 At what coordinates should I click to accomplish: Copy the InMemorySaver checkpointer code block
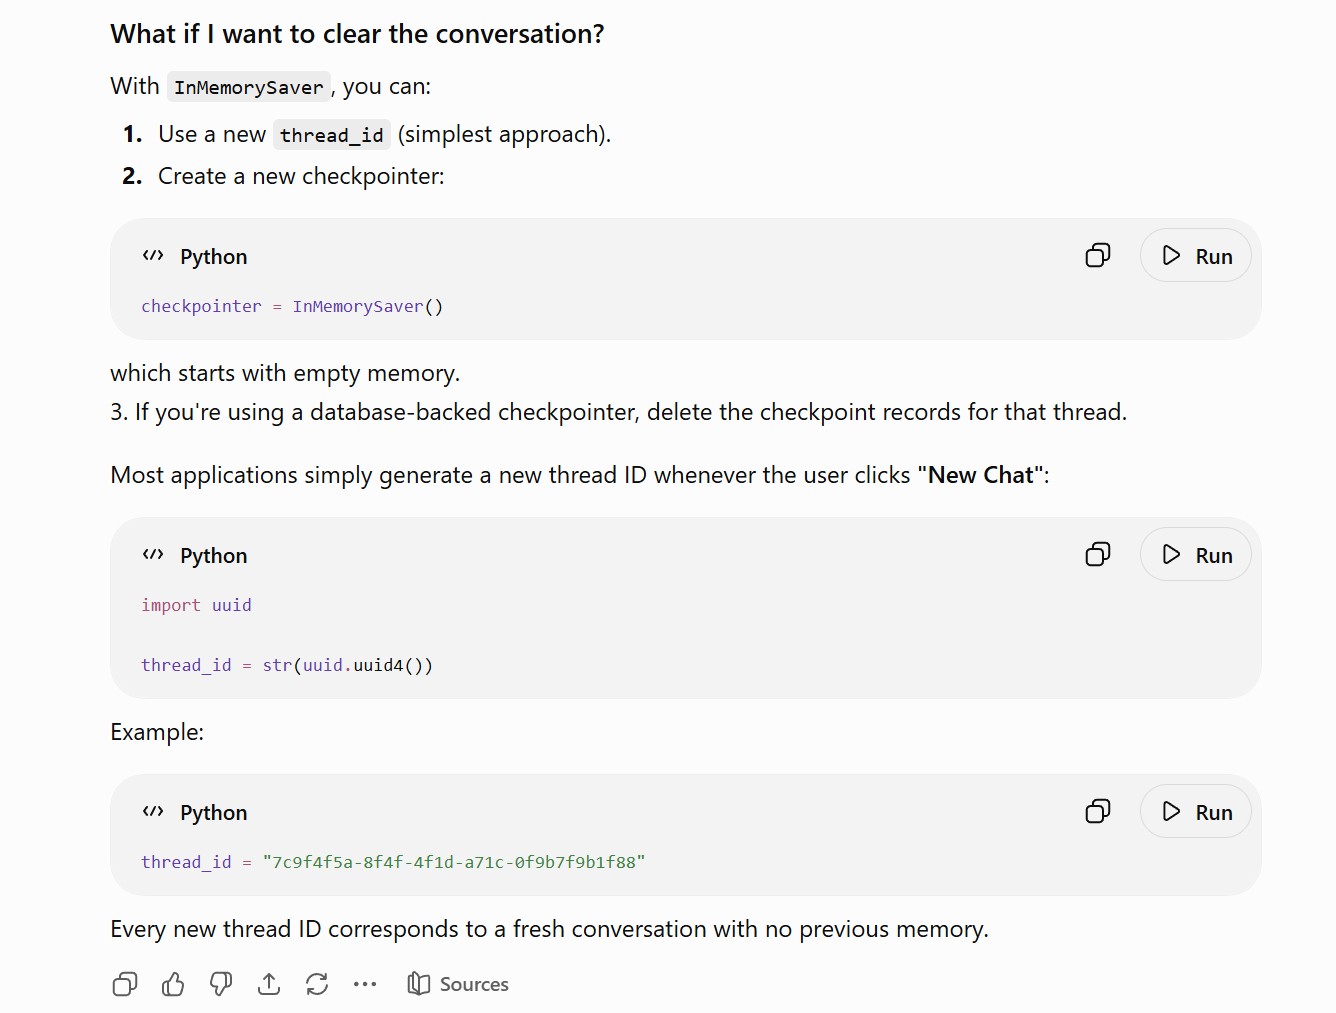tap(1097, 256)
